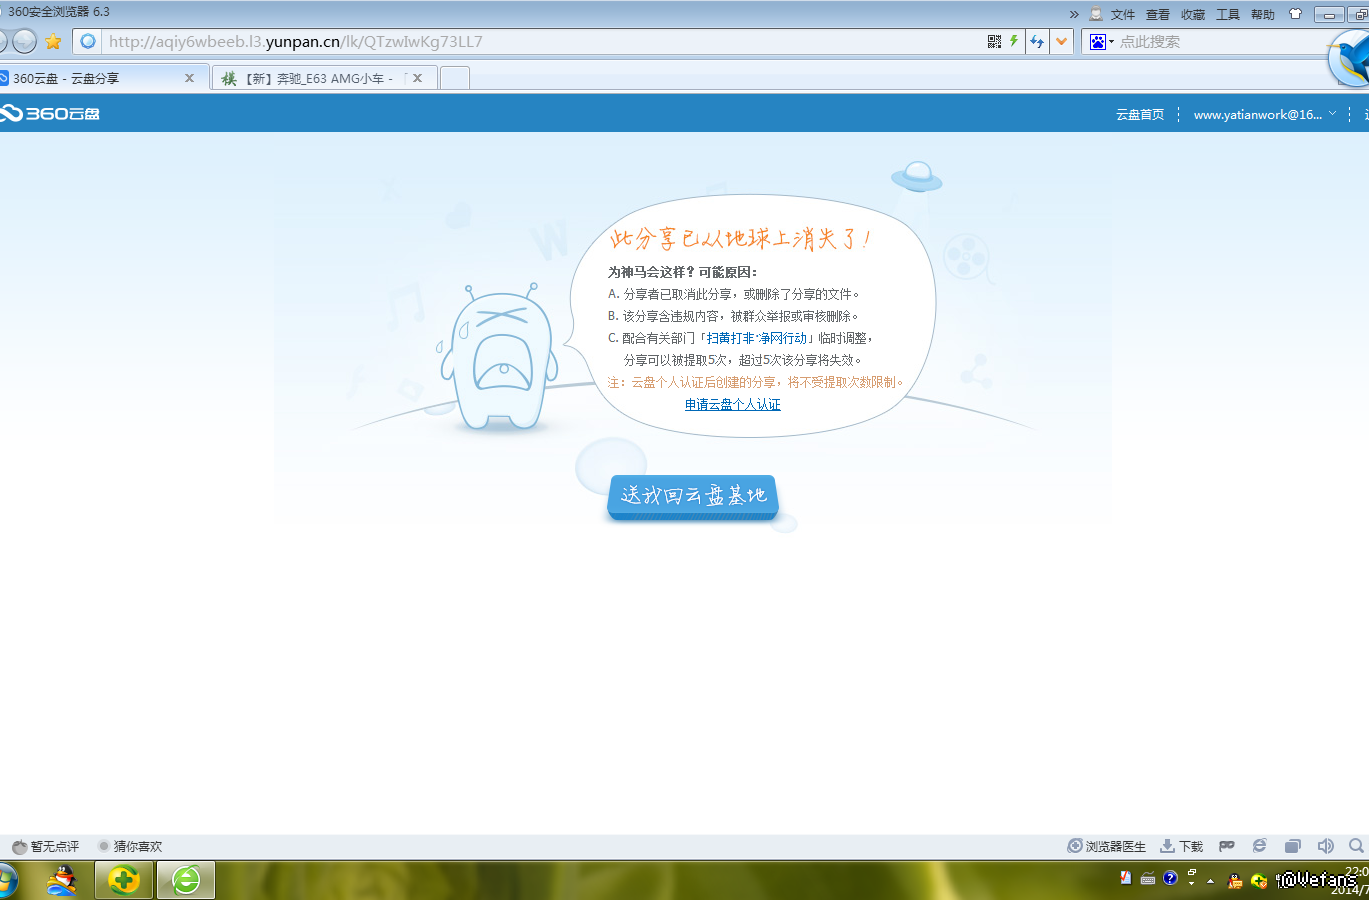The image size is (1369, 900).
Task: Click the blue help question tray icon
Action: [x=1170, y=878]
